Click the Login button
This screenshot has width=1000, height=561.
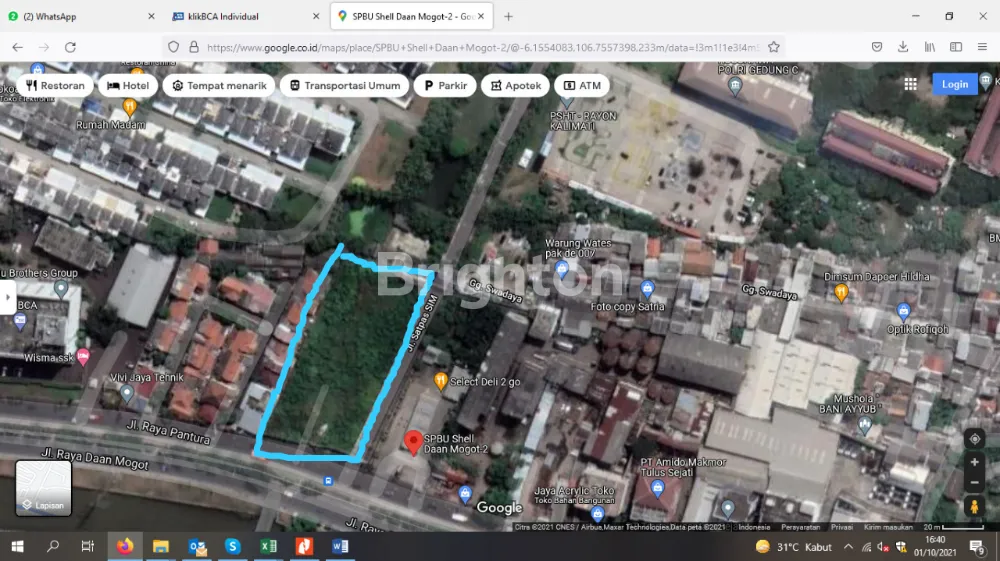pyautogui.click(x=954, y=85)
